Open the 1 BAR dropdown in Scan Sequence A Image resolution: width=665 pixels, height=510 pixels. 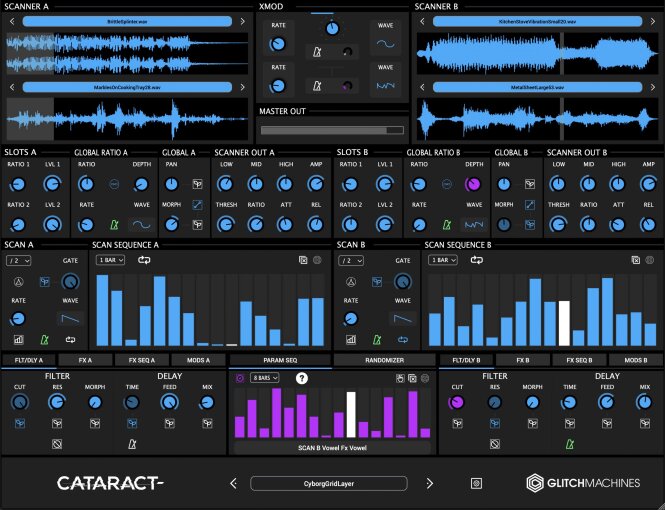tap(110, 260)
